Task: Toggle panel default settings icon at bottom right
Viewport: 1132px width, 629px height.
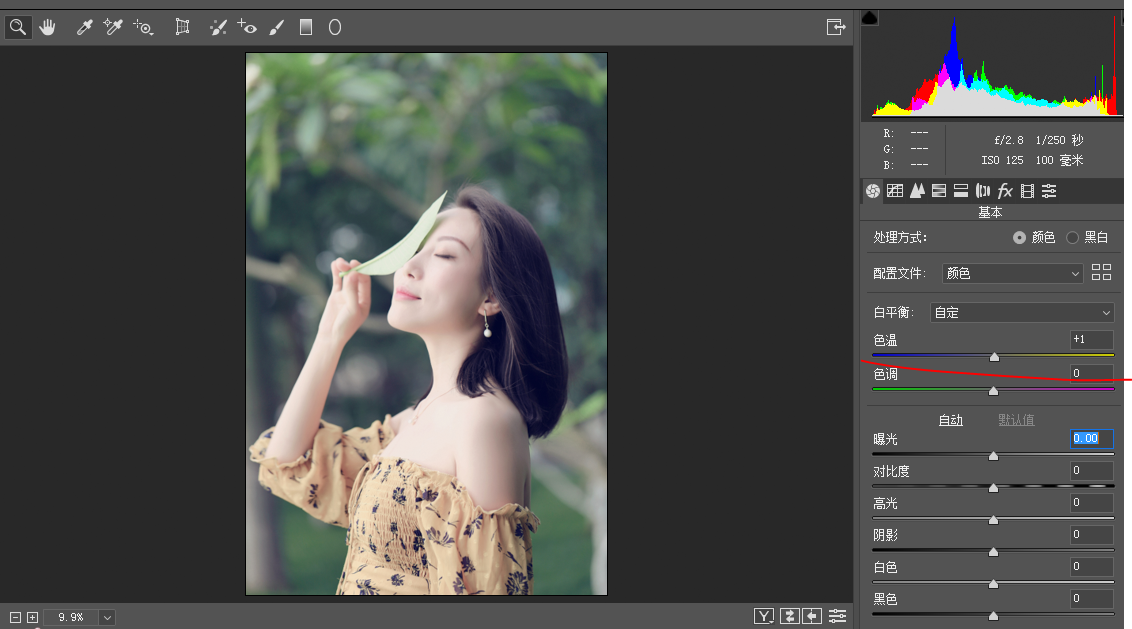Action: point(837,616)
